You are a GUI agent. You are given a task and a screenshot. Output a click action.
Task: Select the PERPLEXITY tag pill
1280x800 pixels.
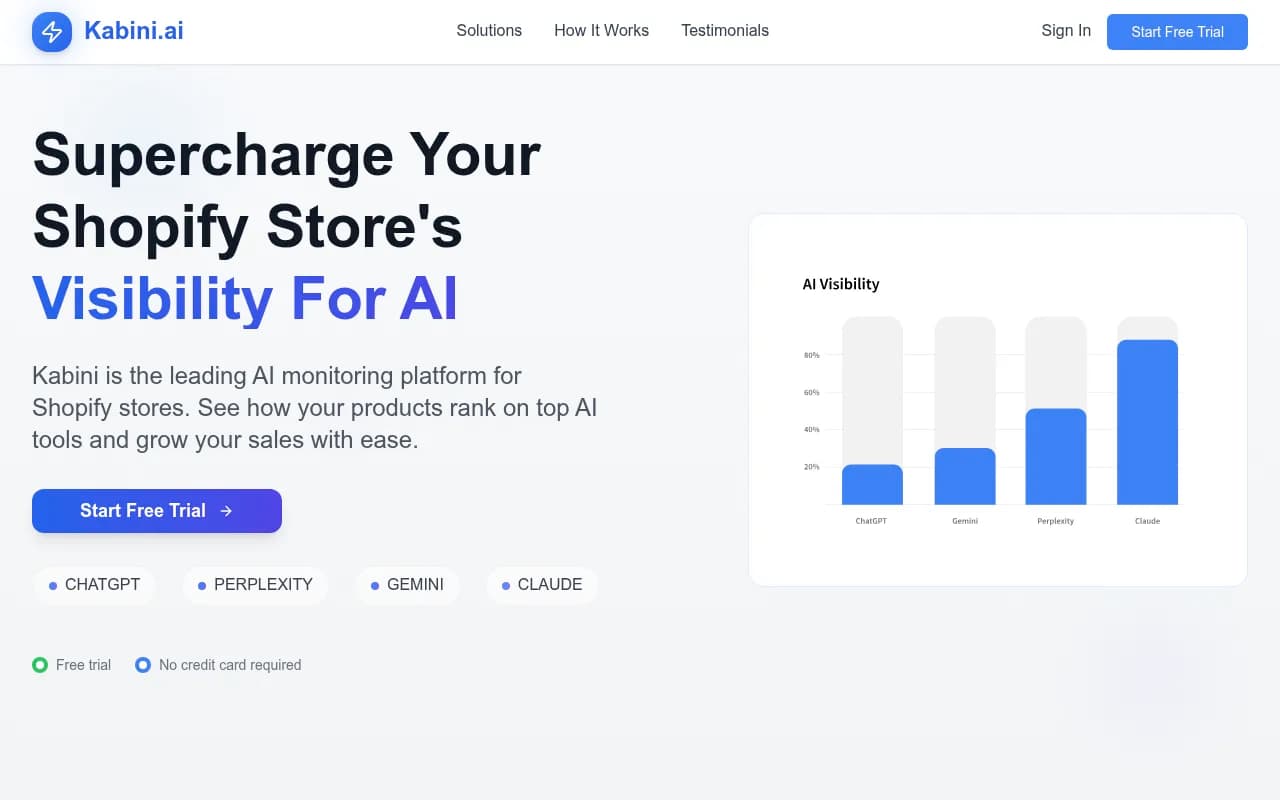point(255,585)
